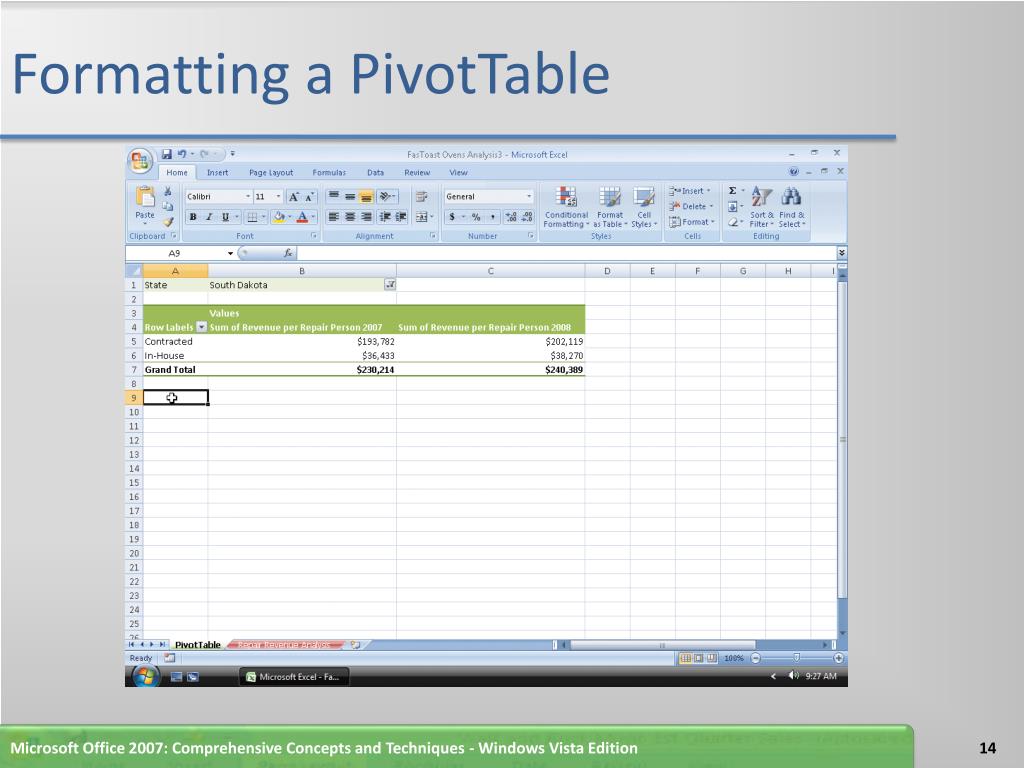The height and width of the screenshot is (768, 1024).
Task: Open the text Orientation tool
Action: tap(387, 197)
